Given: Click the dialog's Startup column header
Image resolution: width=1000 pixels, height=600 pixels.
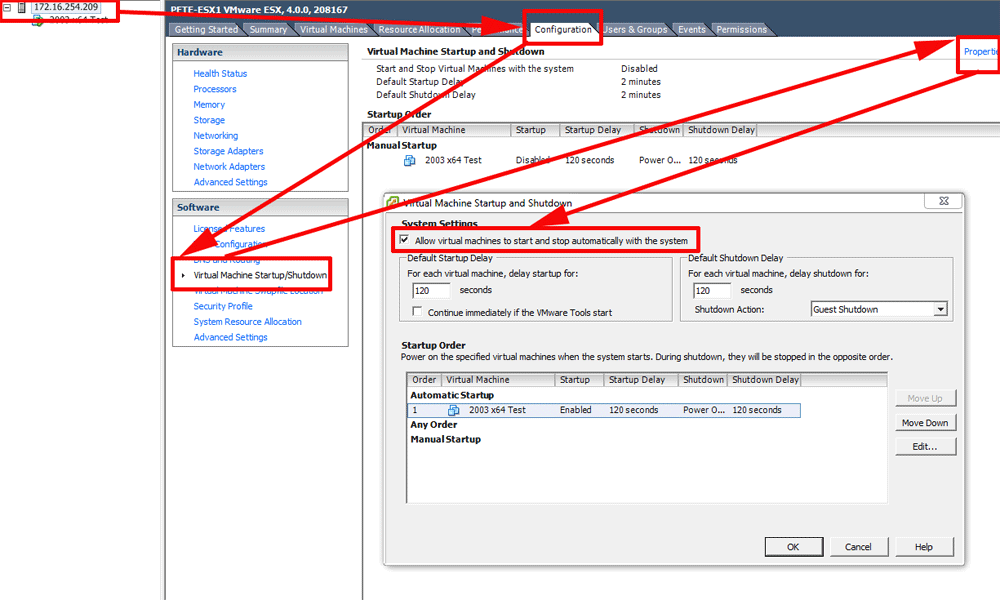Looking at the screenshot, I should point(579,379).
